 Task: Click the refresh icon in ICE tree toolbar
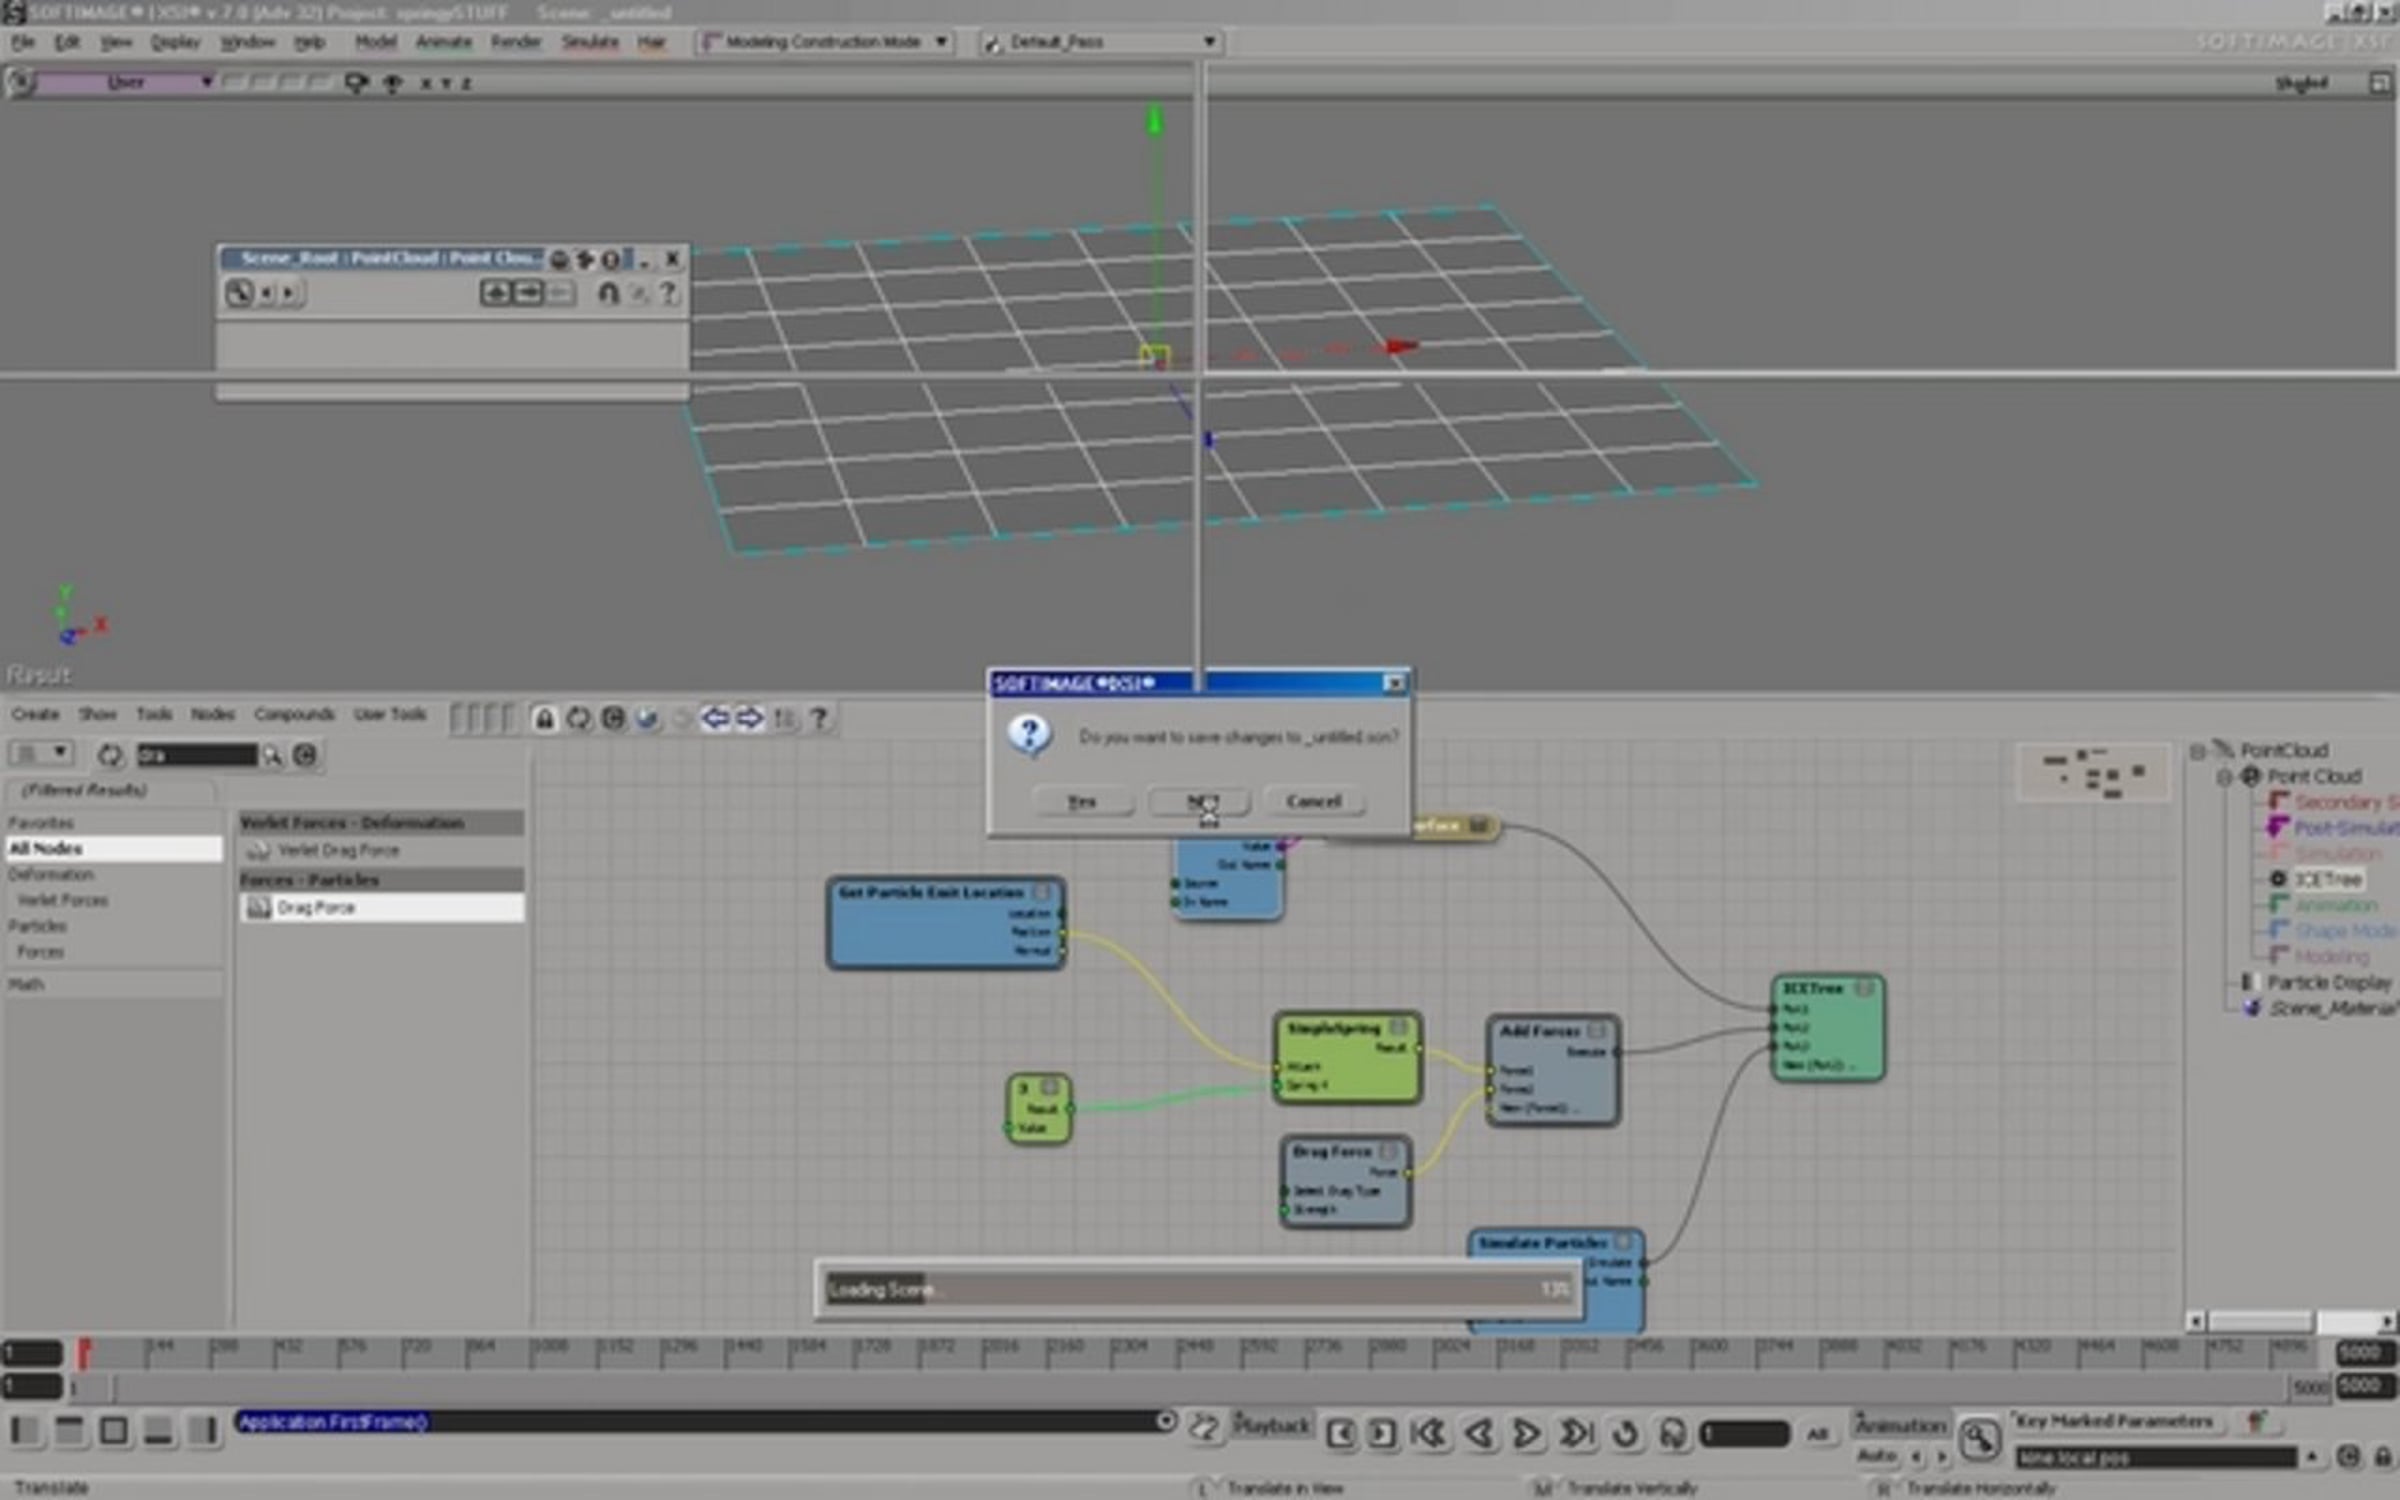[578, 718]
